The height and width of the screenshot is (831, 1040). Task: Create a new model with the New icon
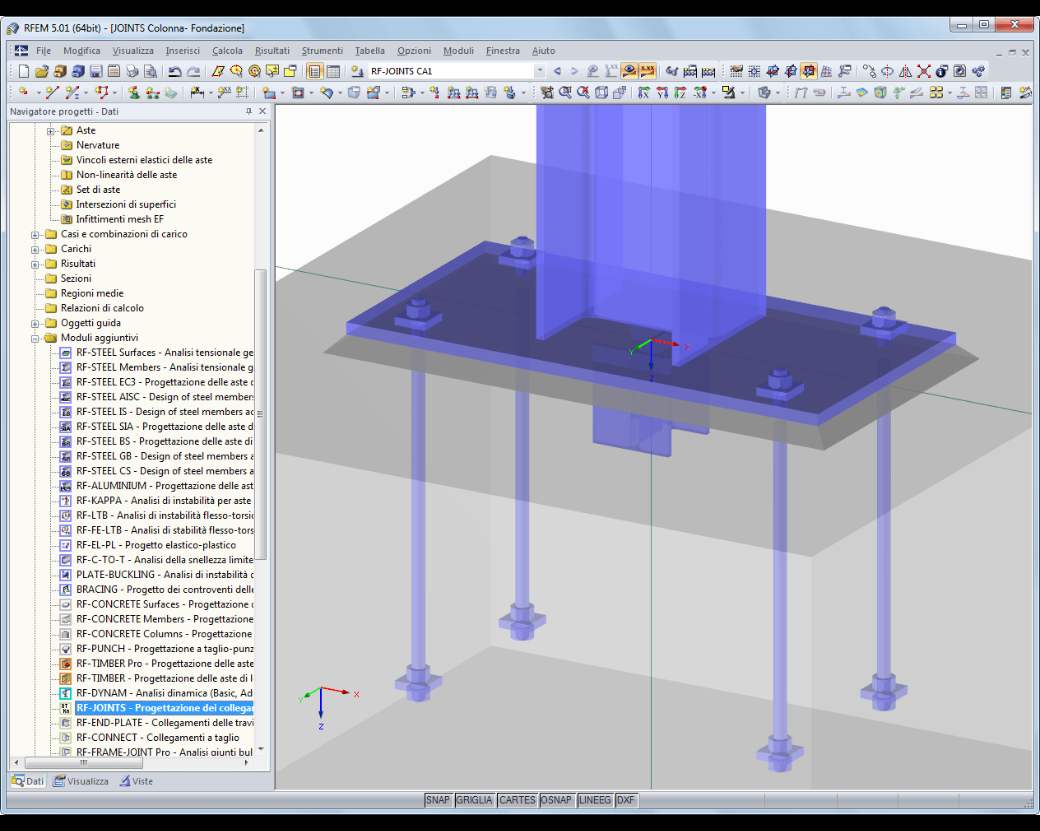(24, 71)
